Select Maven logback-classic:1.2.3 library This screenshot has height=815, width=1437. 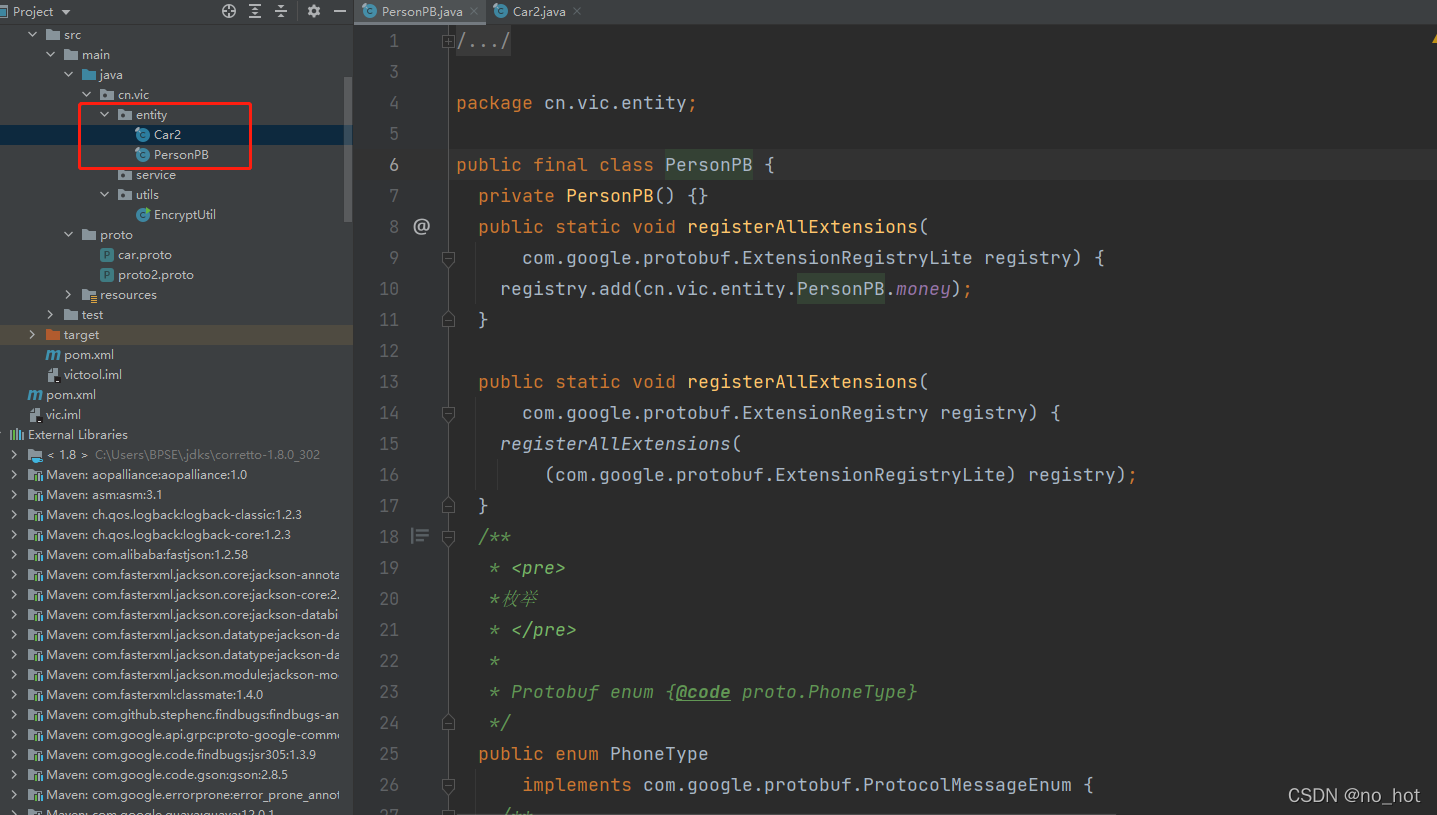click(174, 515)
